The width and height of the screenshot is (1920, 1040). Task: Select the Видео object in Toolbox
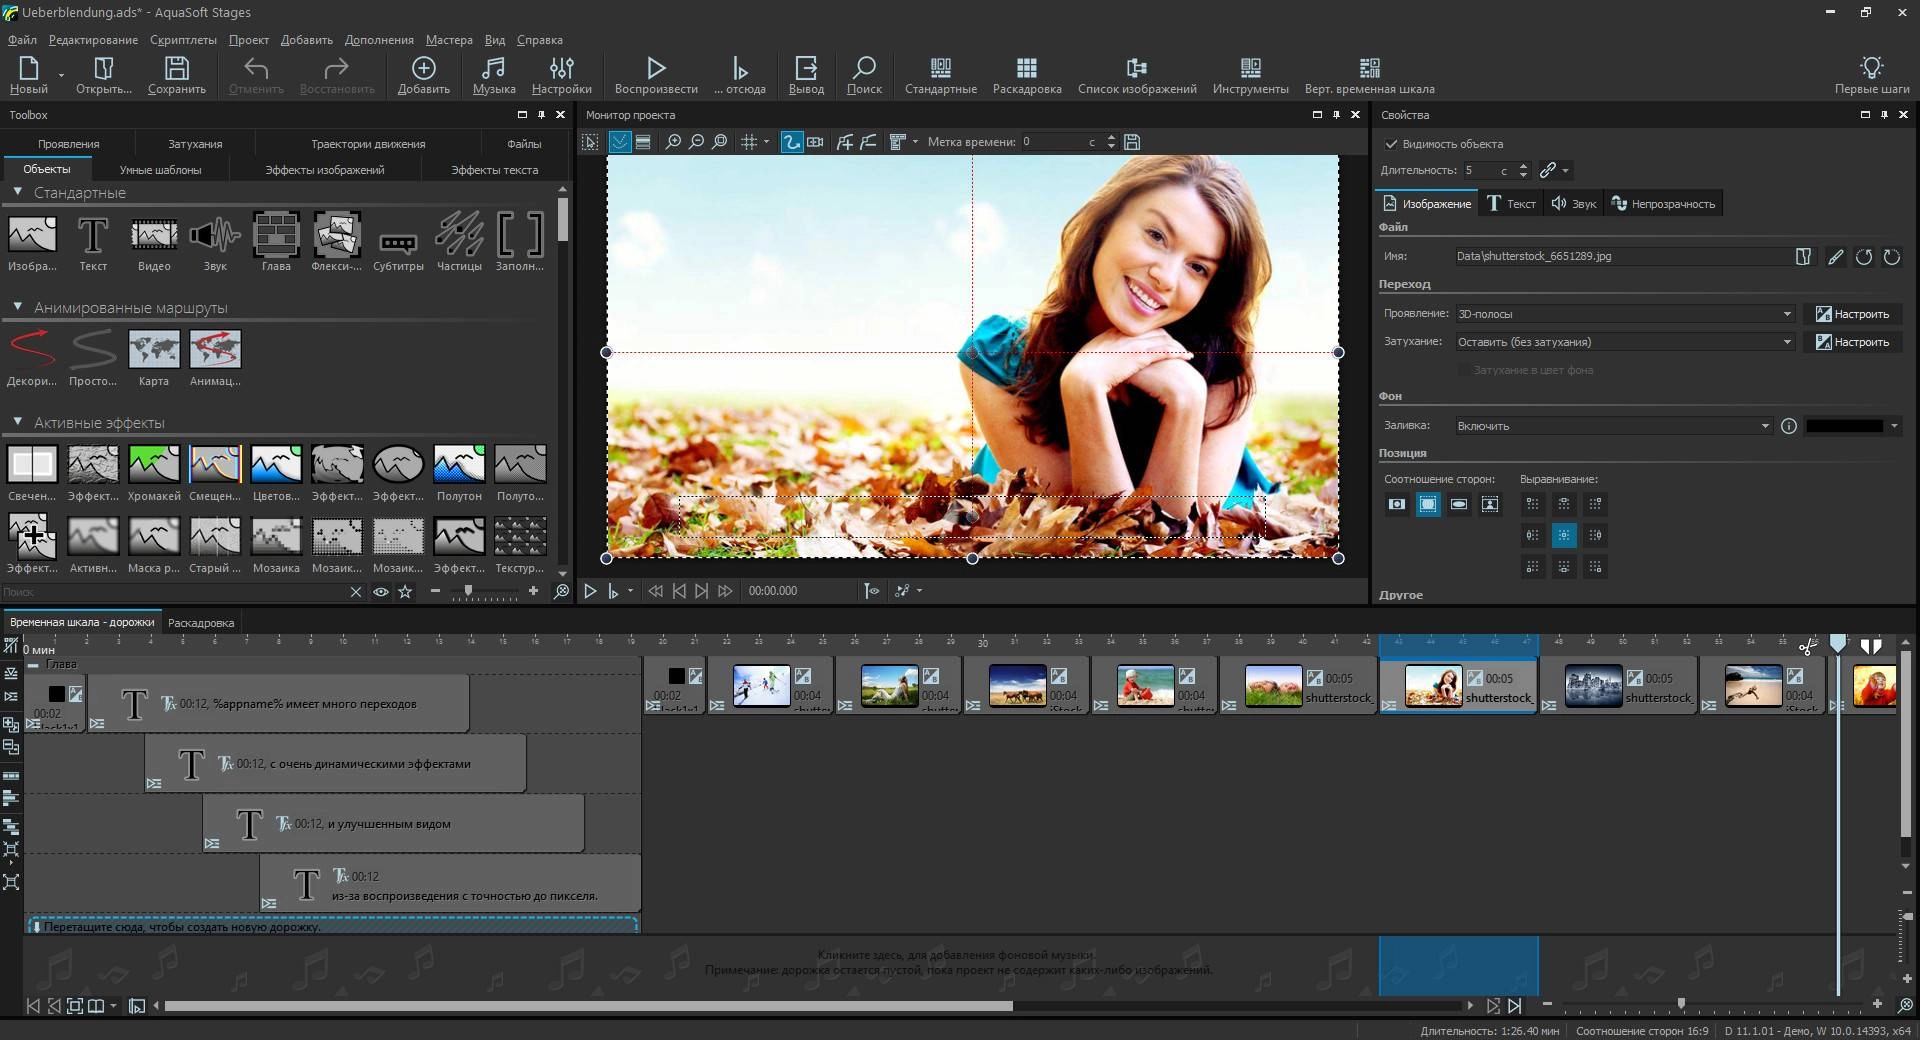pyautogui.click(x=154, y=242)
